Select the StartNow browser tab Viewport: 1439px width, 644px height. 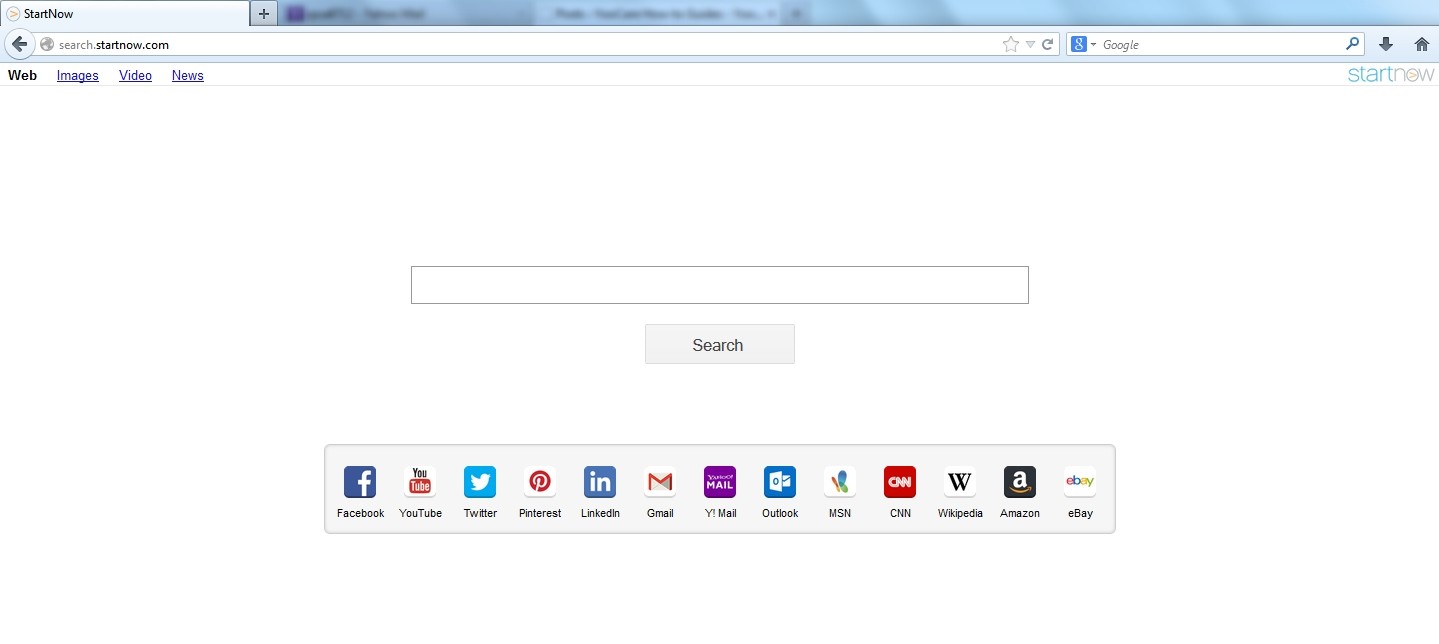click(x=125, y=14)
